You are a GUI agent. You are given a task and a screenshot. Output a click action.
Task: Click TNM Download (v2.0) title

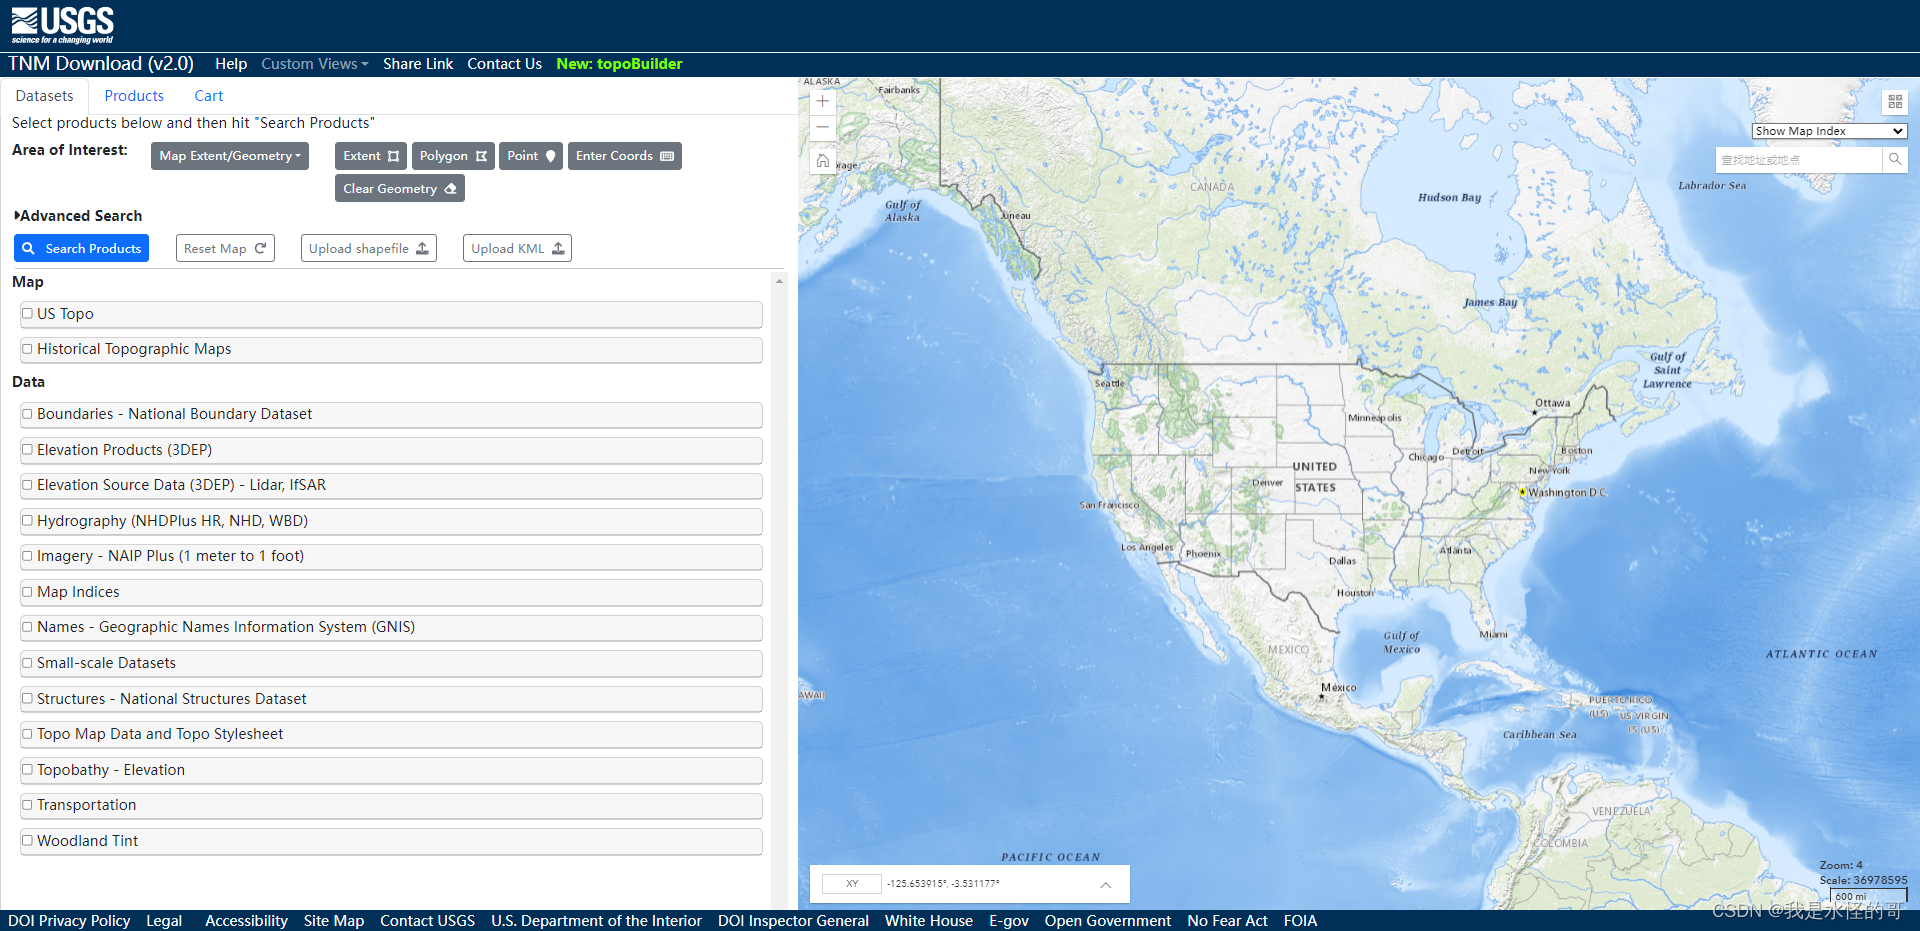(101, 64)
